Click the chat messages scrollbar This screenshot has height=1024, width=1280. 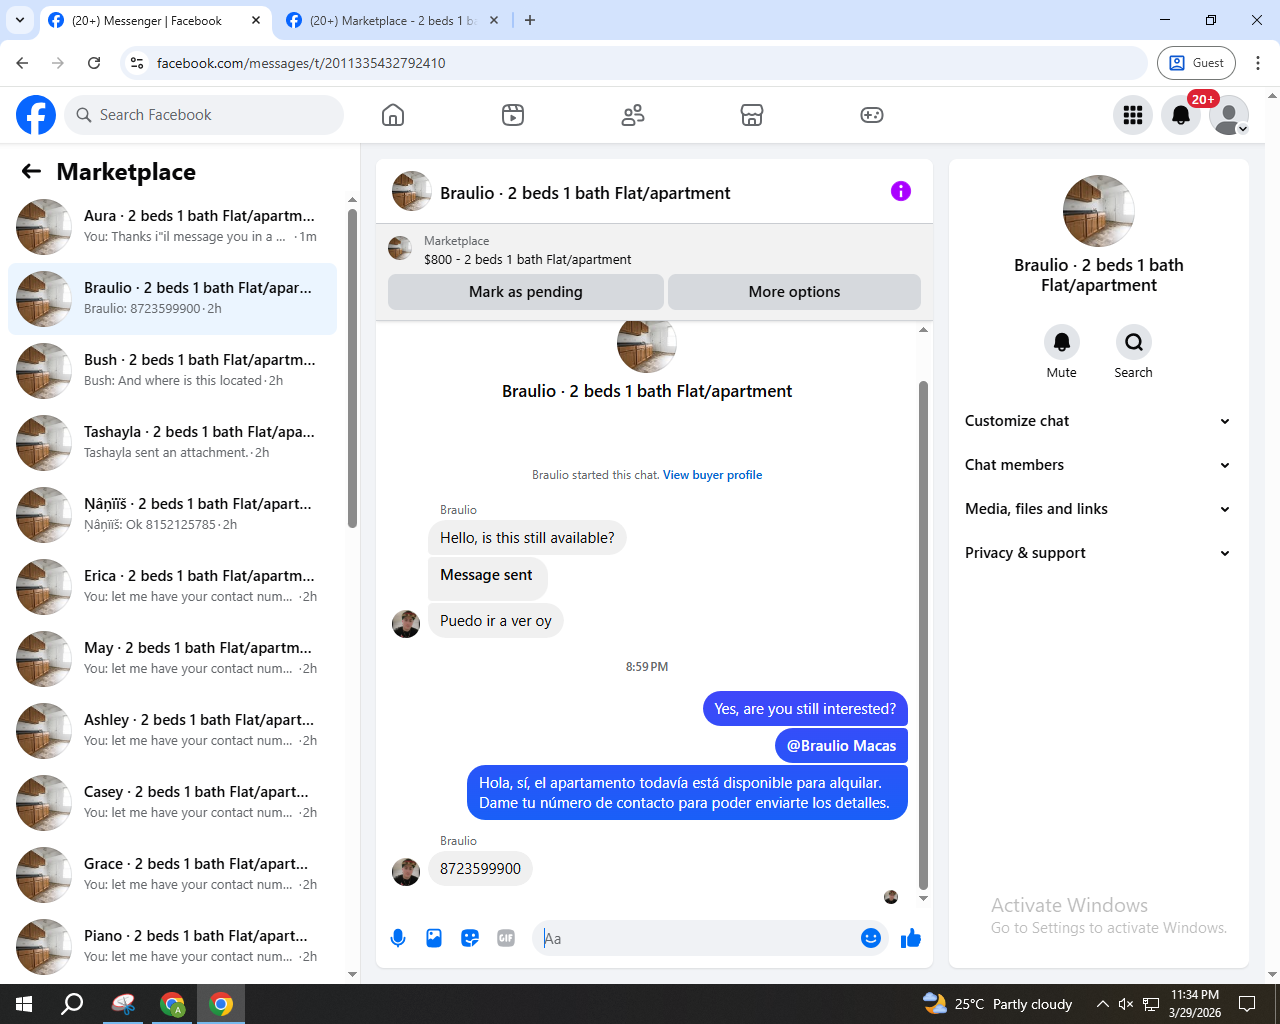(923, 635)
